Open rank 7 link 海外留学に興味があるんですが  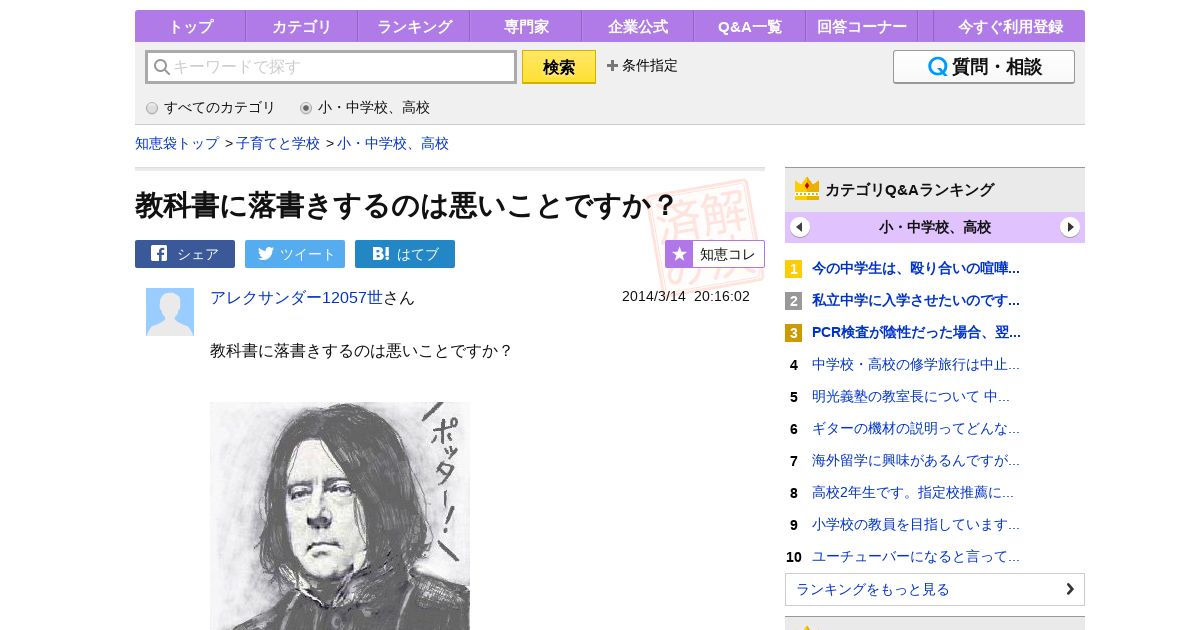(x=916, y=460)
